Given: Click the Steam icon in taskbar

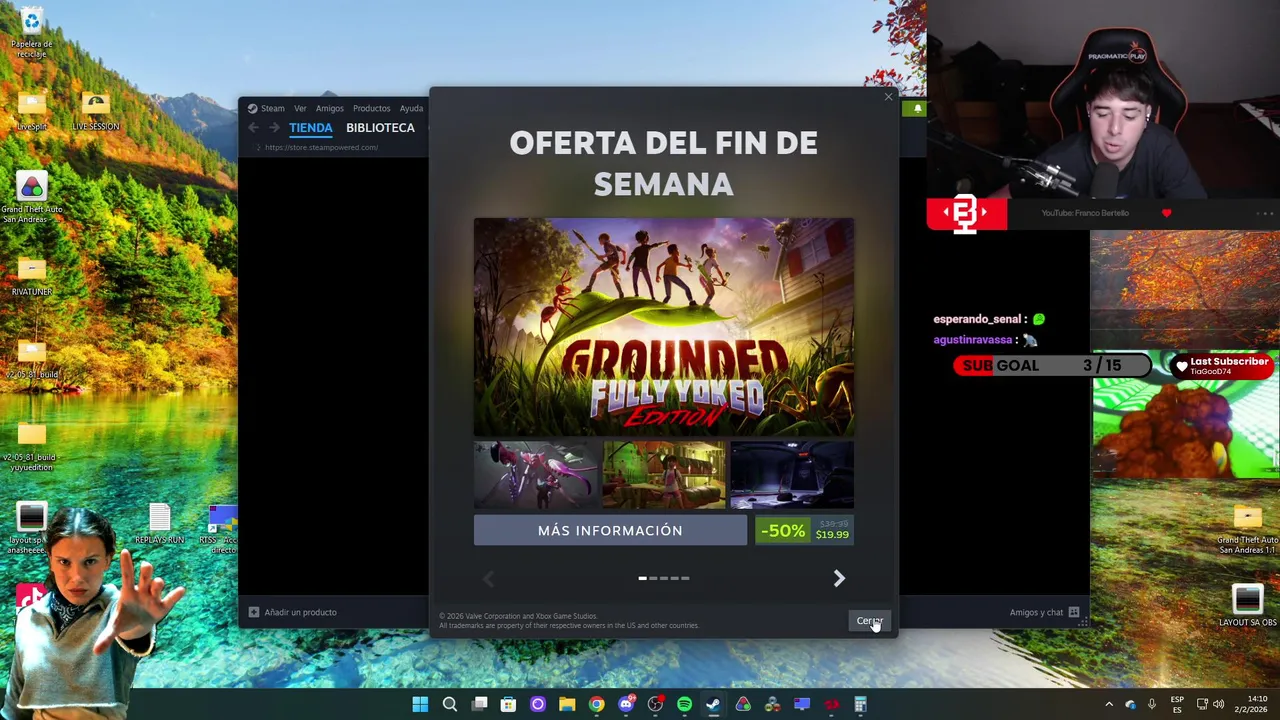Looking at the screenshot, I should coord(713,704).
